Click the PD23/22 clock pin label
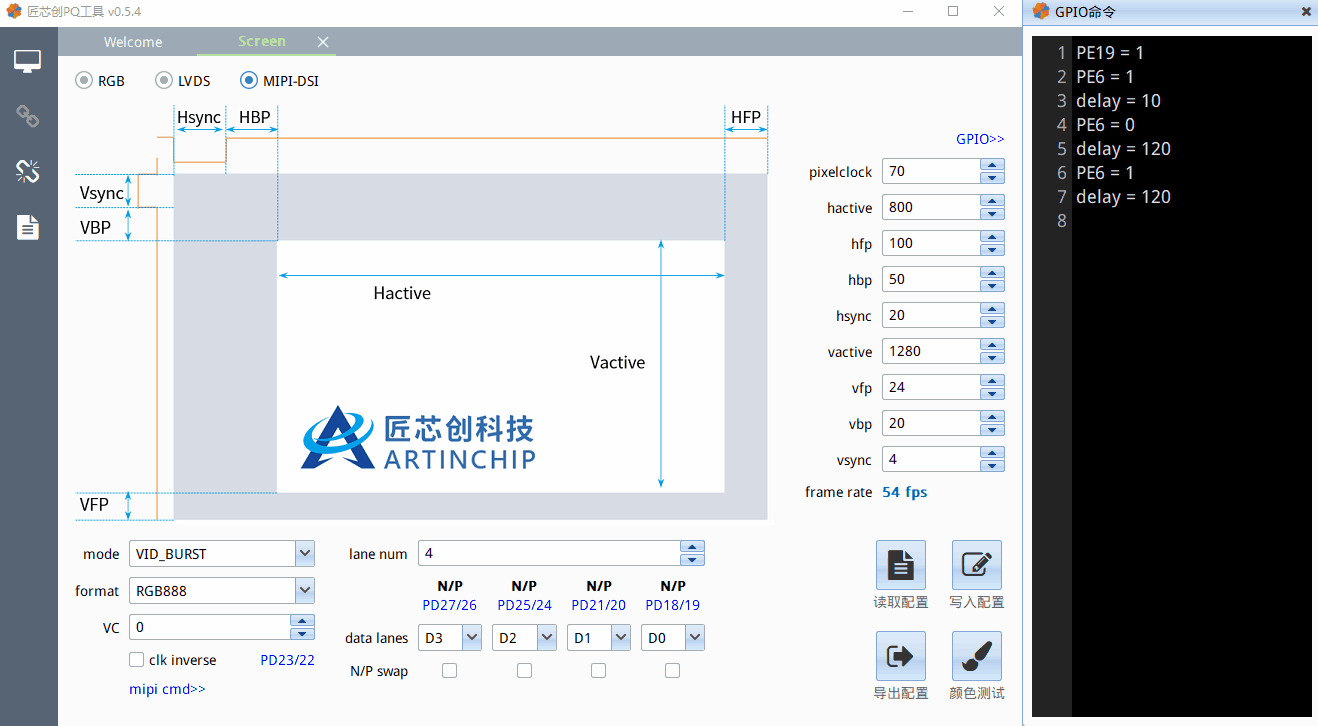This screenshot has width=1318, height=726. coord(287,660)
